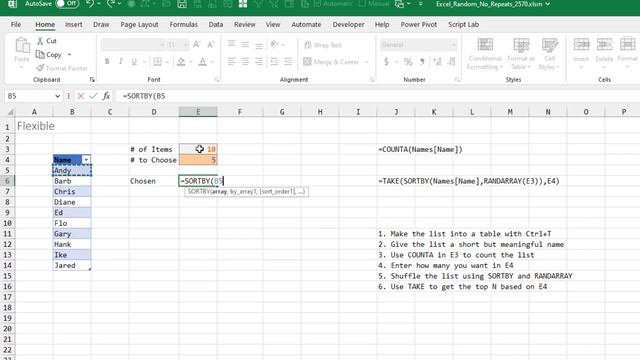The height and width of the screenshot is (360, 640).
Task: Click the Font Color letter A icon
Action: coord(202,62)
